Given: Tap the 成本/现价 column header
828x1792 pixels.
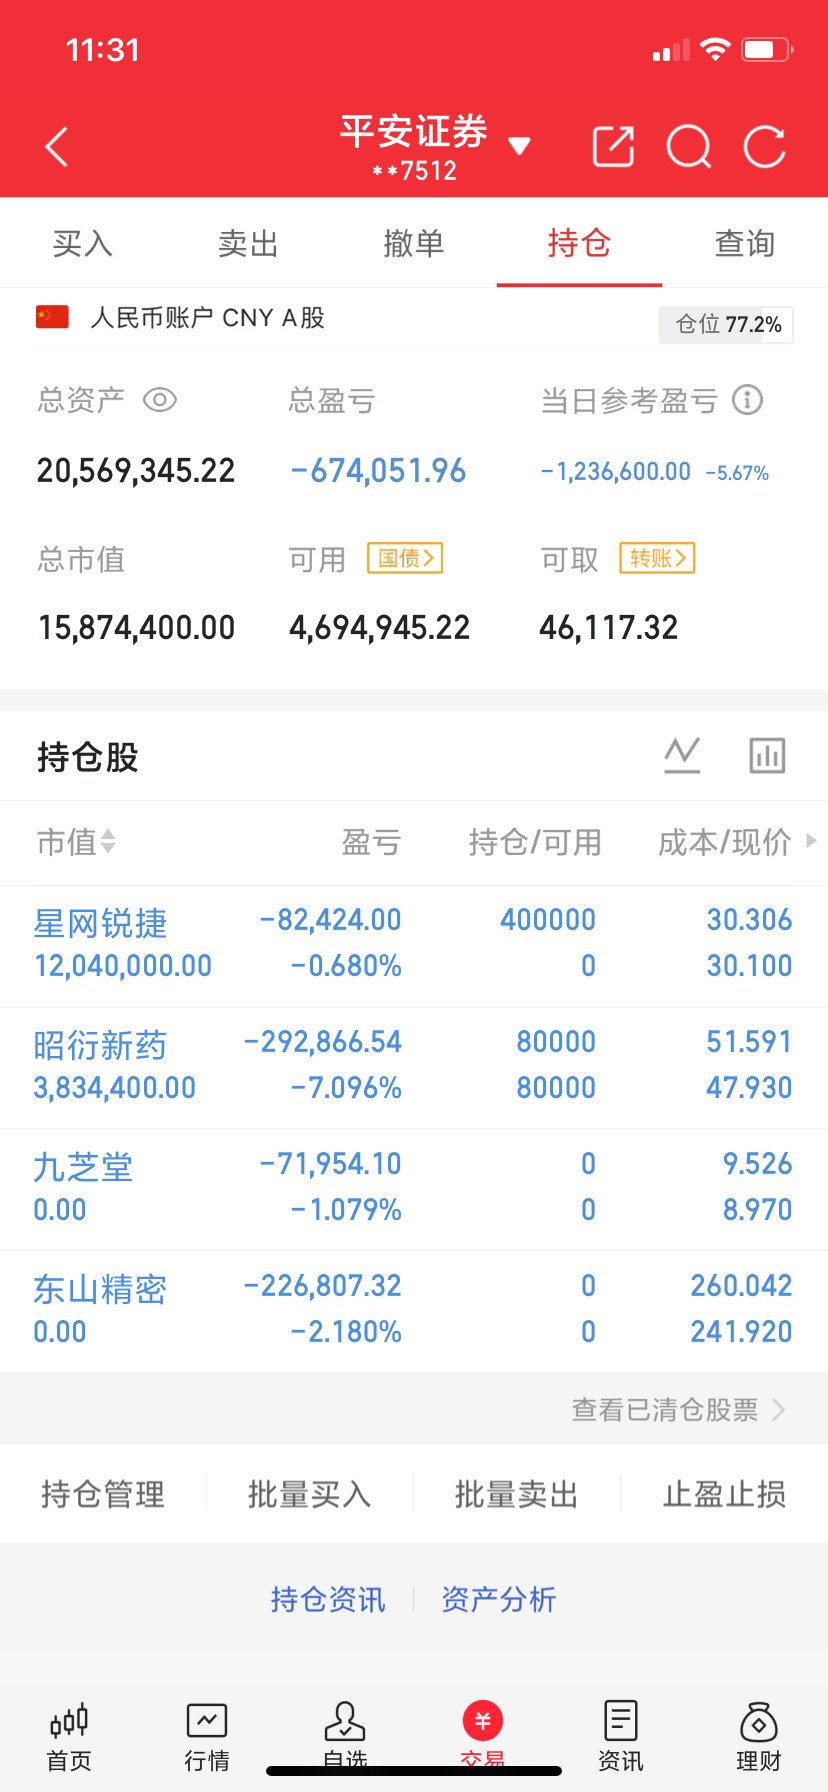Looking at the screenshot, I should [724, 842].
